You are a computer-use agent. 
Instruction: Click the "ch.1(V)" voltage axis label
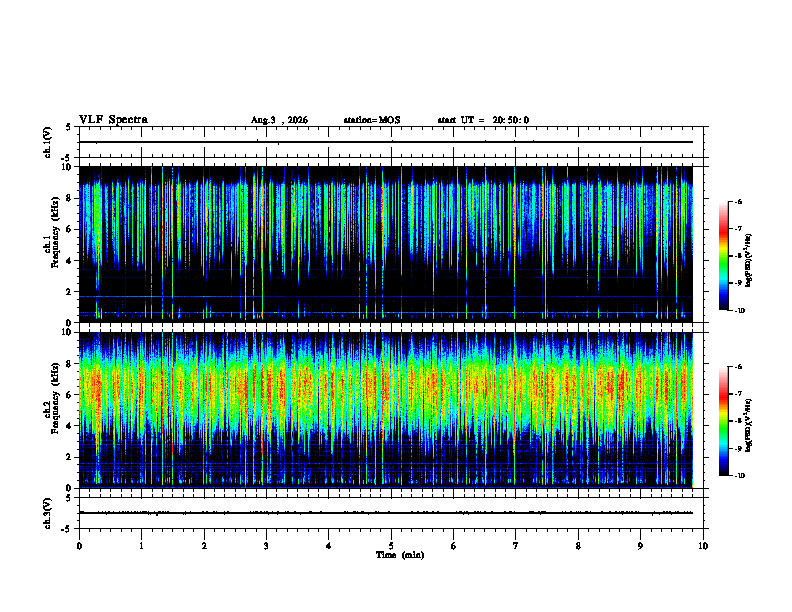47,142
